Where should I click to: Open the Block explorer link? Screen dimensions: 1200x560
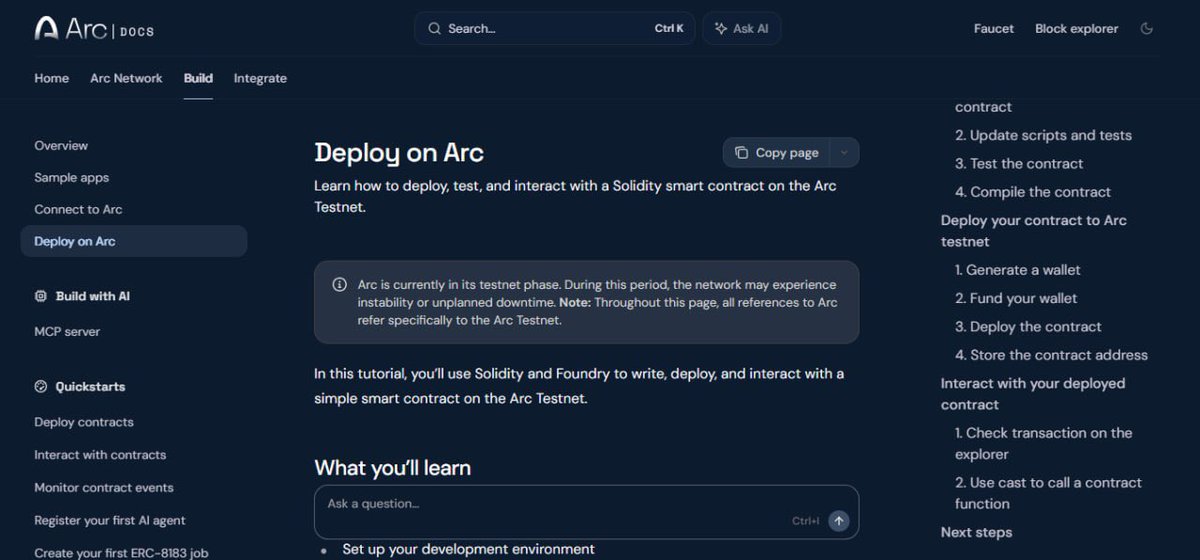pyautogui.click(x=1077, y=29)
